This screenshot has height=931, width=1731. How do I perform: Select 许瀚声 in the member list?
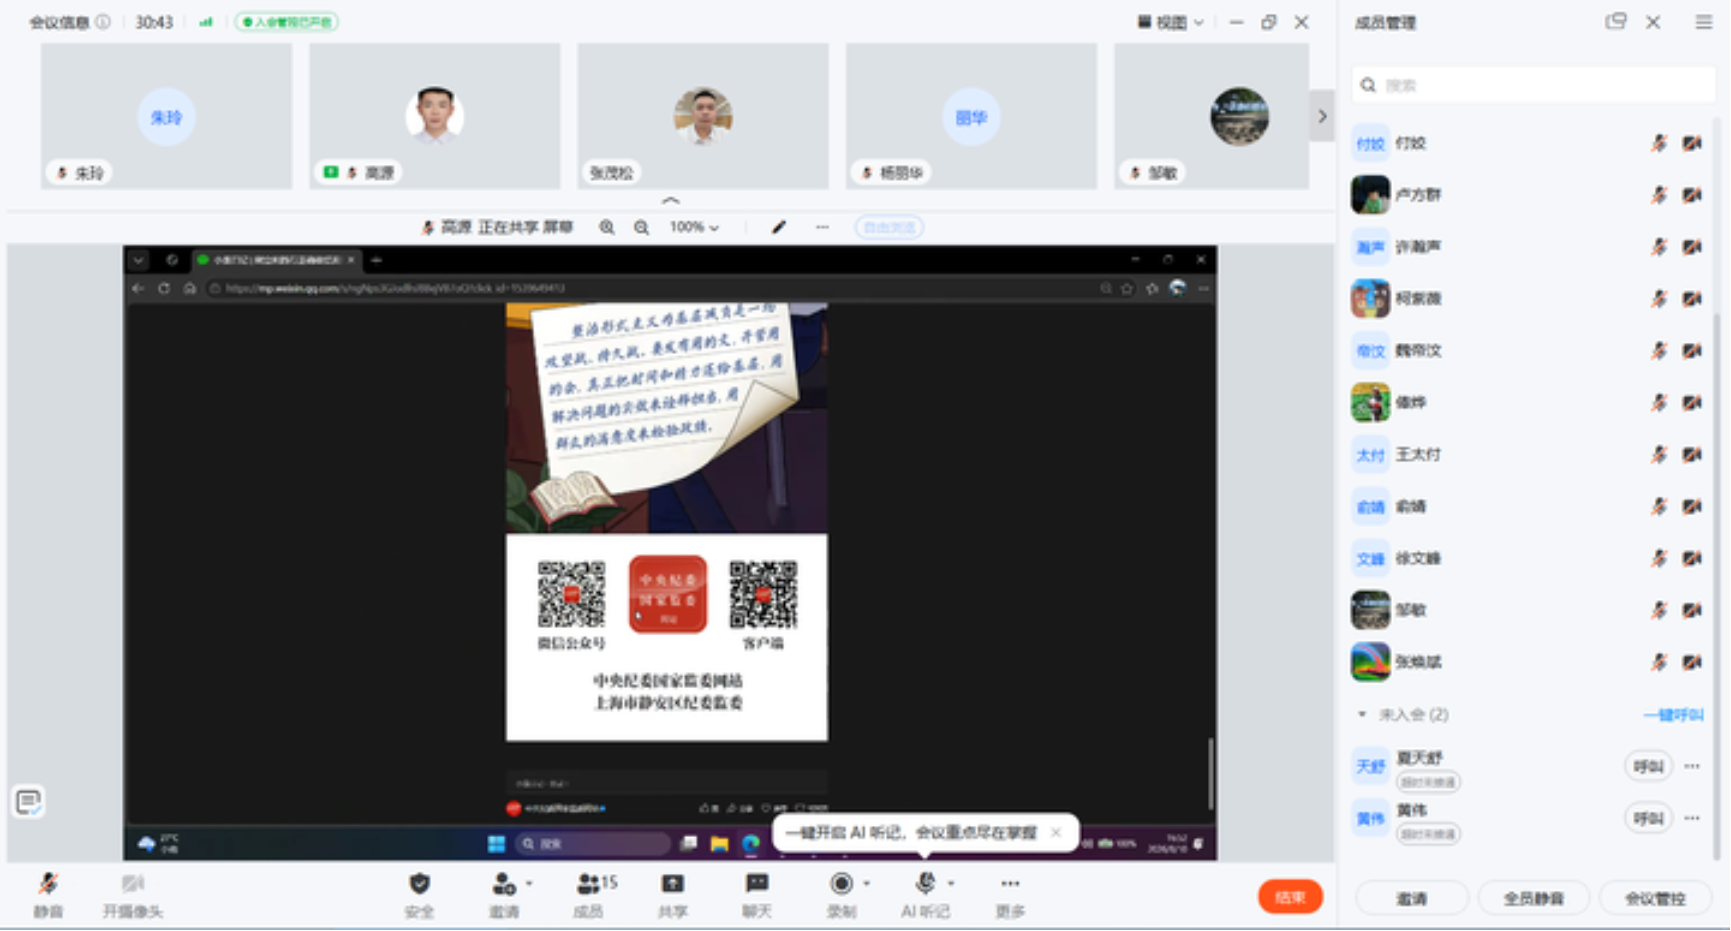pyautogui.click(x=1528, y=247)
